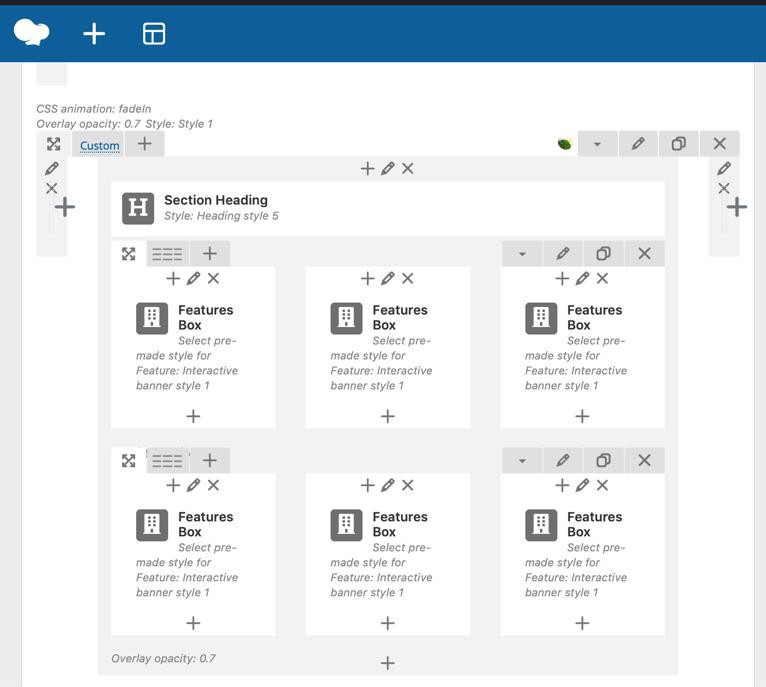This screenshot has height=687, width=766.
Task: Edit the upper inner row settings
Action: coord(563,254)
